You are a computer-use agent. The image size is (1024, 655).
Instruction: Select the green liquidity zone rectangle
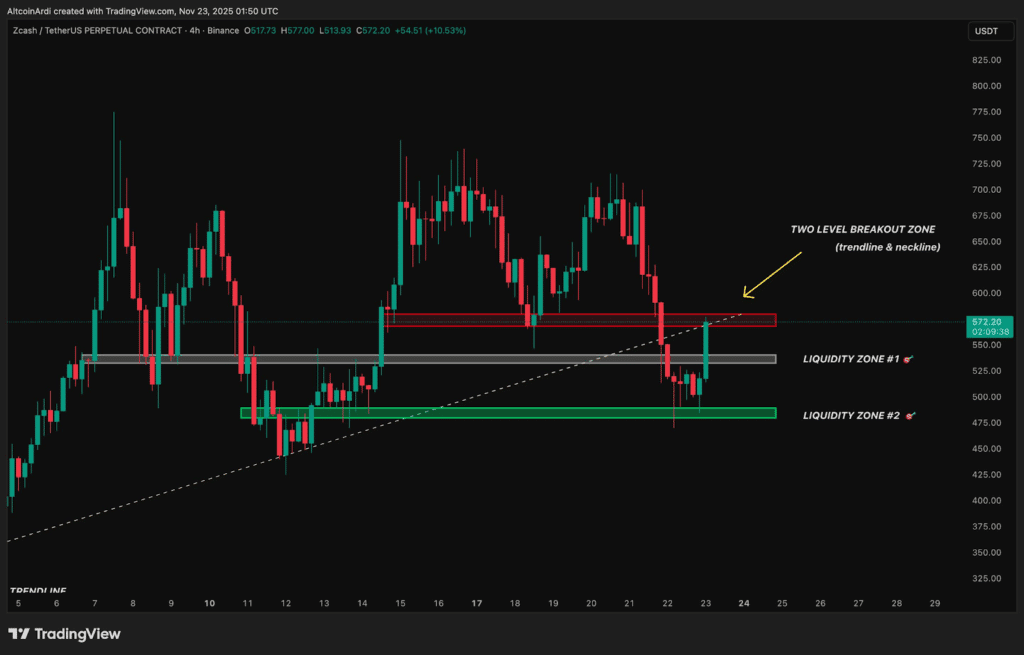pos(508,412)
